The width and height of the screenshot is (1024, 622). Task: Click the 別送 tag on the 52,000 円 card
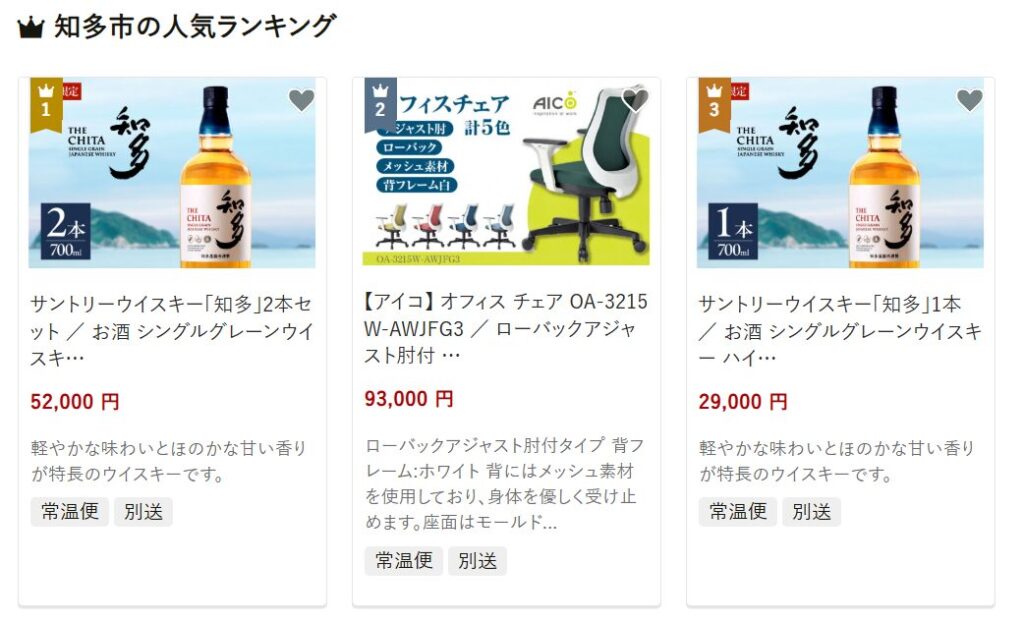(x=144, y=511)
